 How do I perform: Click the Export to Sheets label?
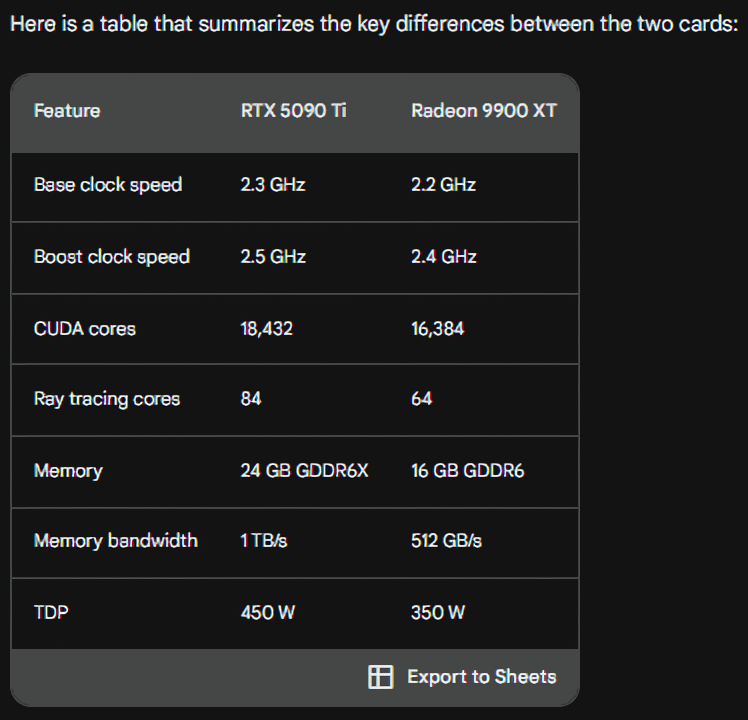click(x=481, y=677)
